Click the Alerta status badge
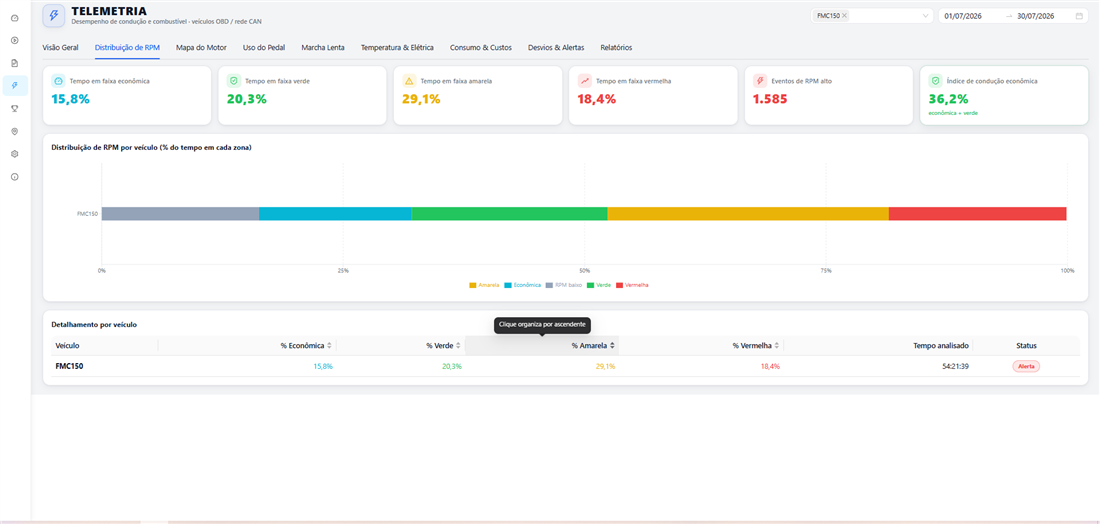This screenshot has height=524, width=1100. pos(1026,366)
